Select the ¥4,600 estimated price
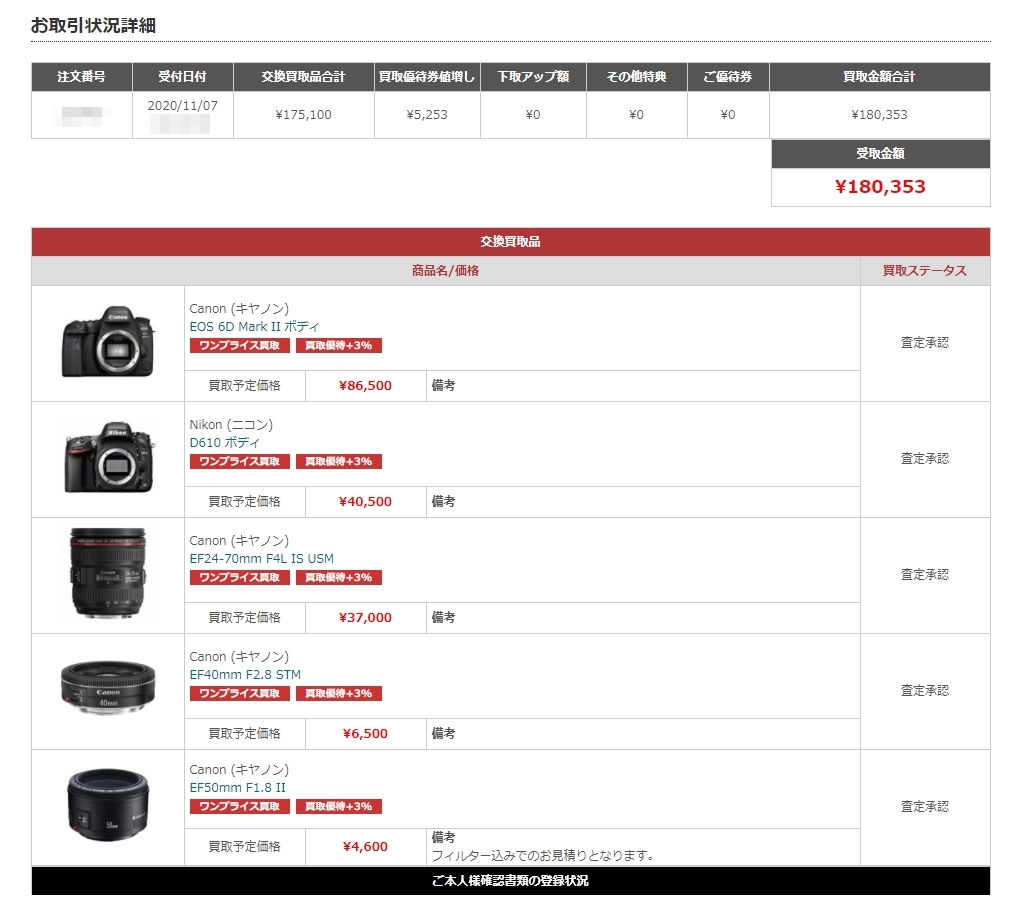This screenshot has height=897, width=1024. 365,847
